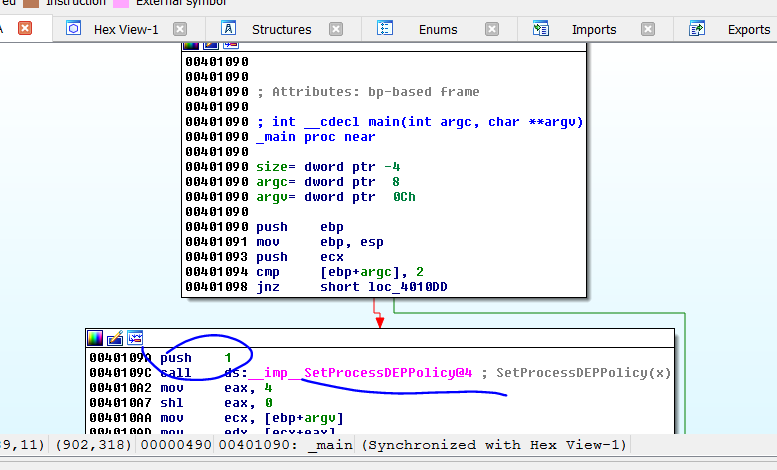Set node color on SetProcessDEPPolicy block
The image size is (777, 470).
click(95, 337)
